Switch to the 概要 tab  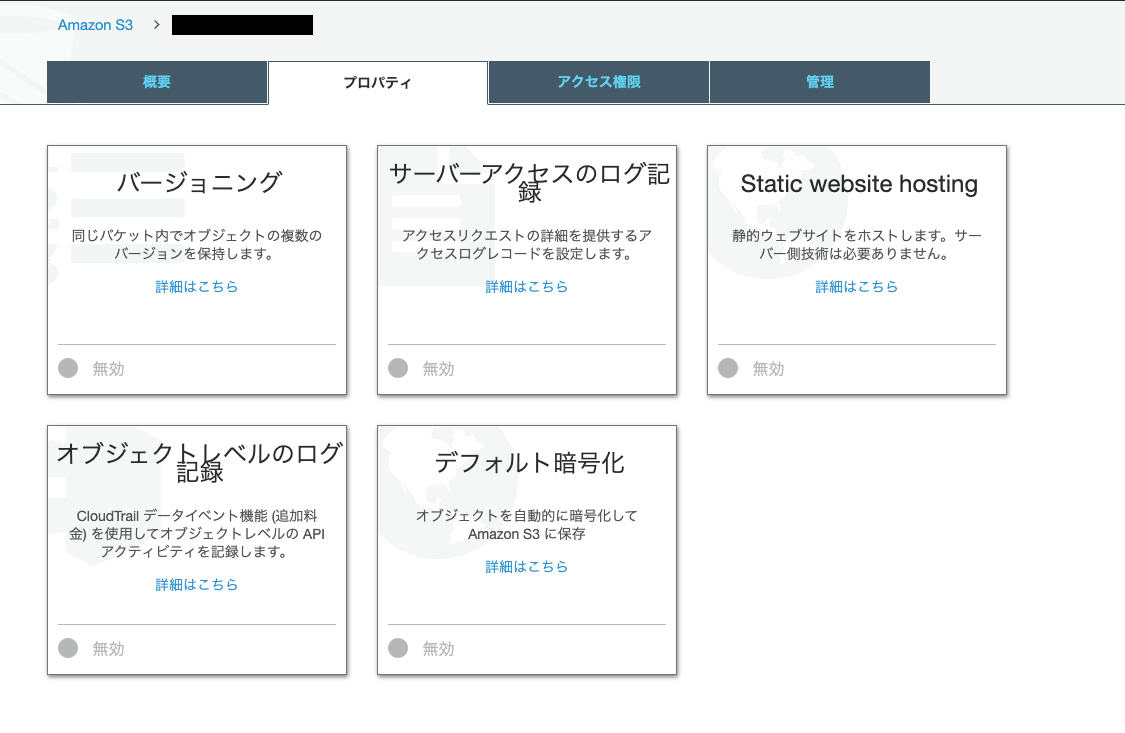coord(157,82)
